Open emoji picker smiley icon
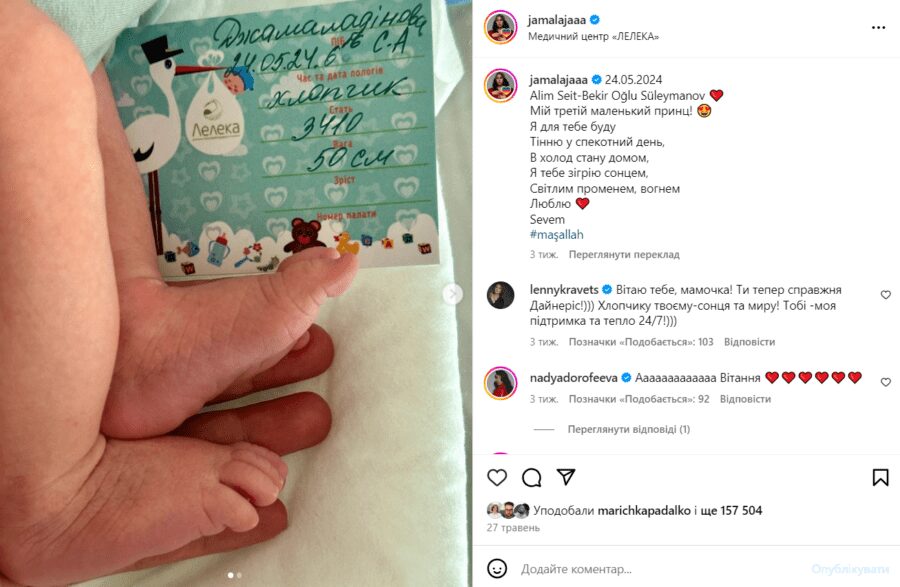 497,569
